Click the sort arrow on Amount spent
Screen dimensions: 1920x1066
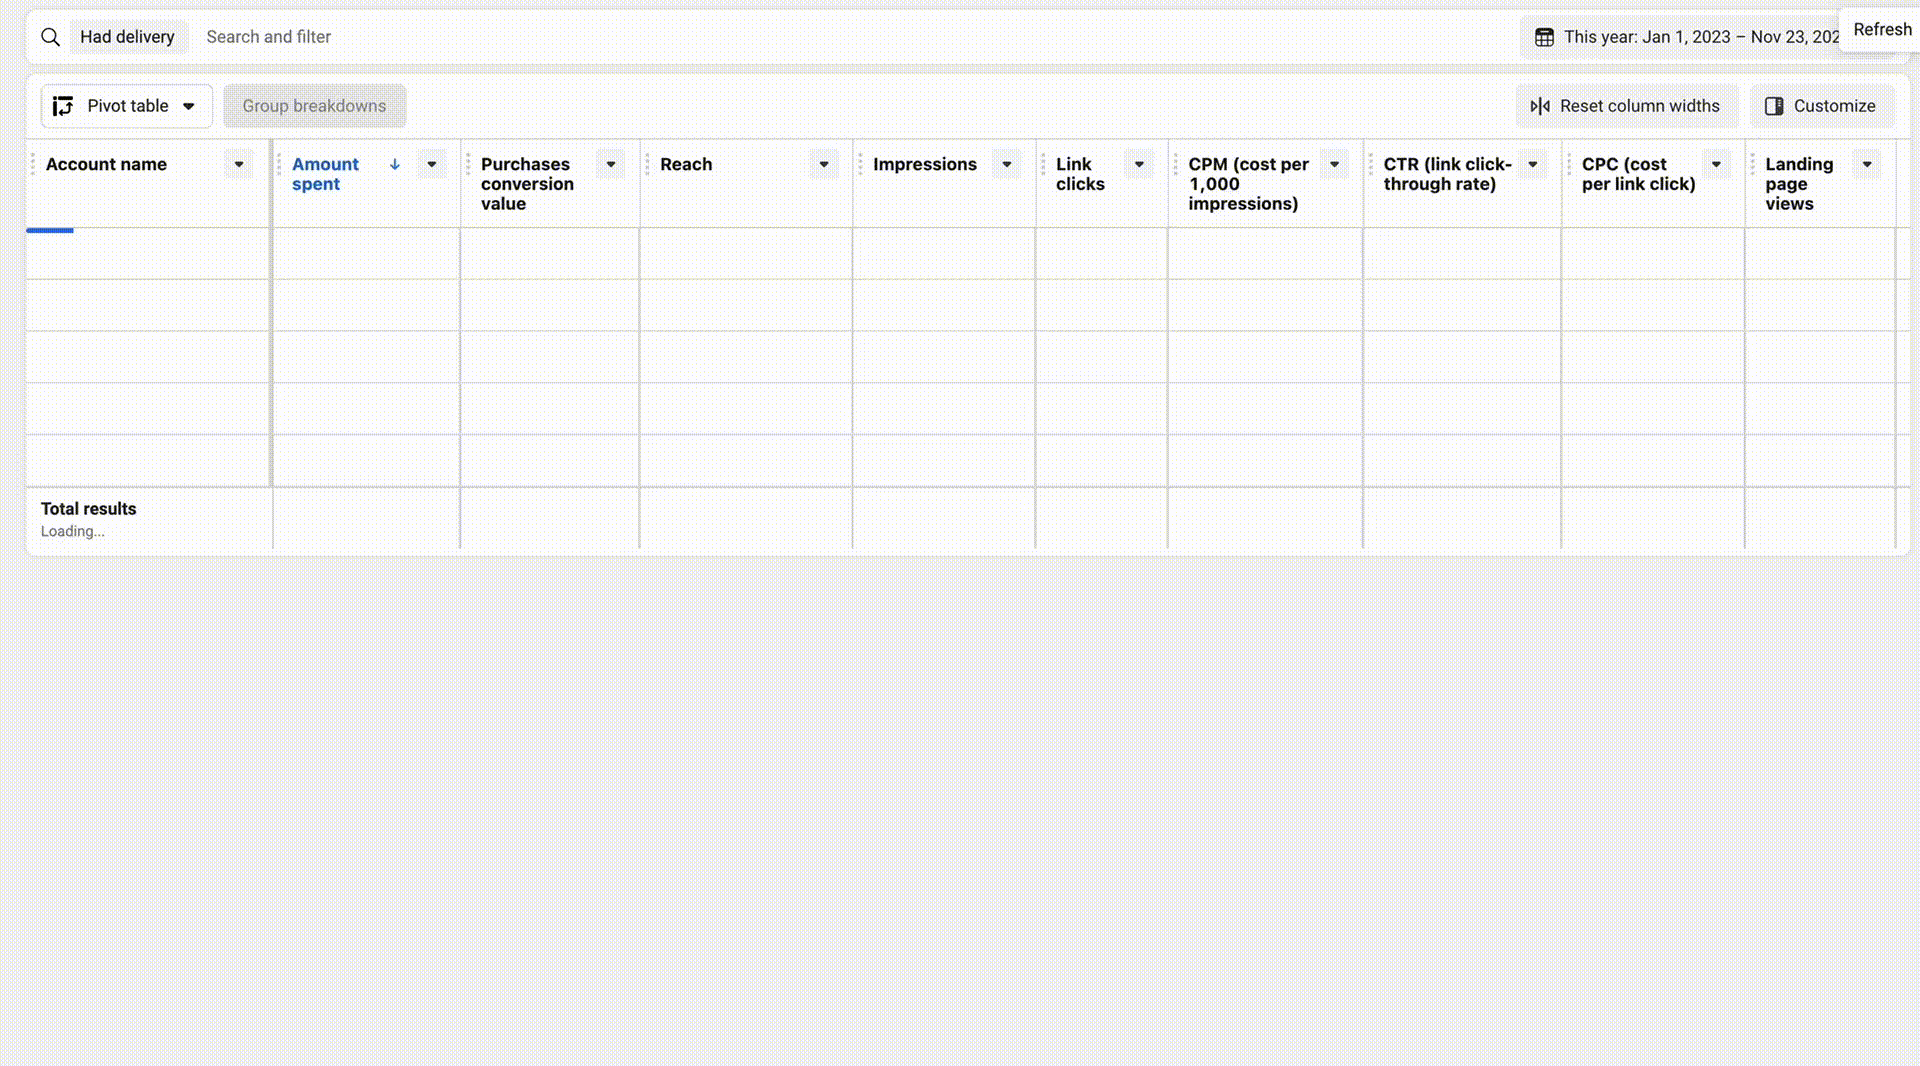pyautogui.click(x=395, y=164)
